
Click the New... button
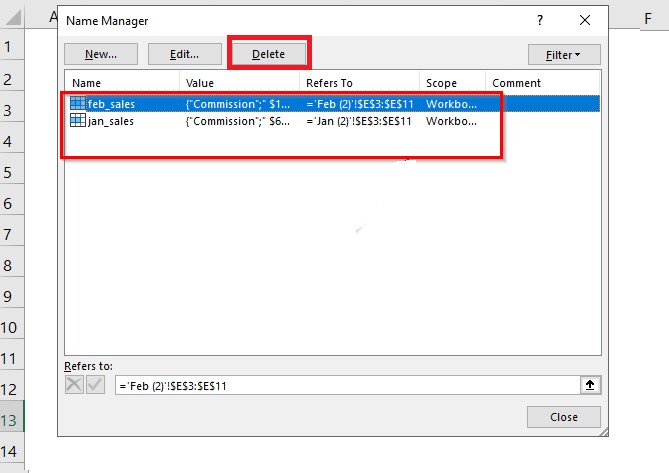pos(101,54)
